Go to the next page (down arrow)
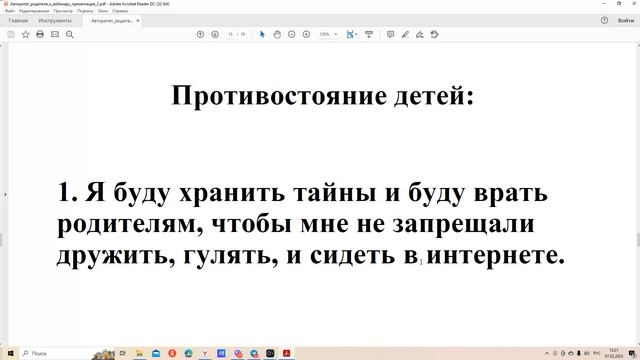 tap(215, 35)
